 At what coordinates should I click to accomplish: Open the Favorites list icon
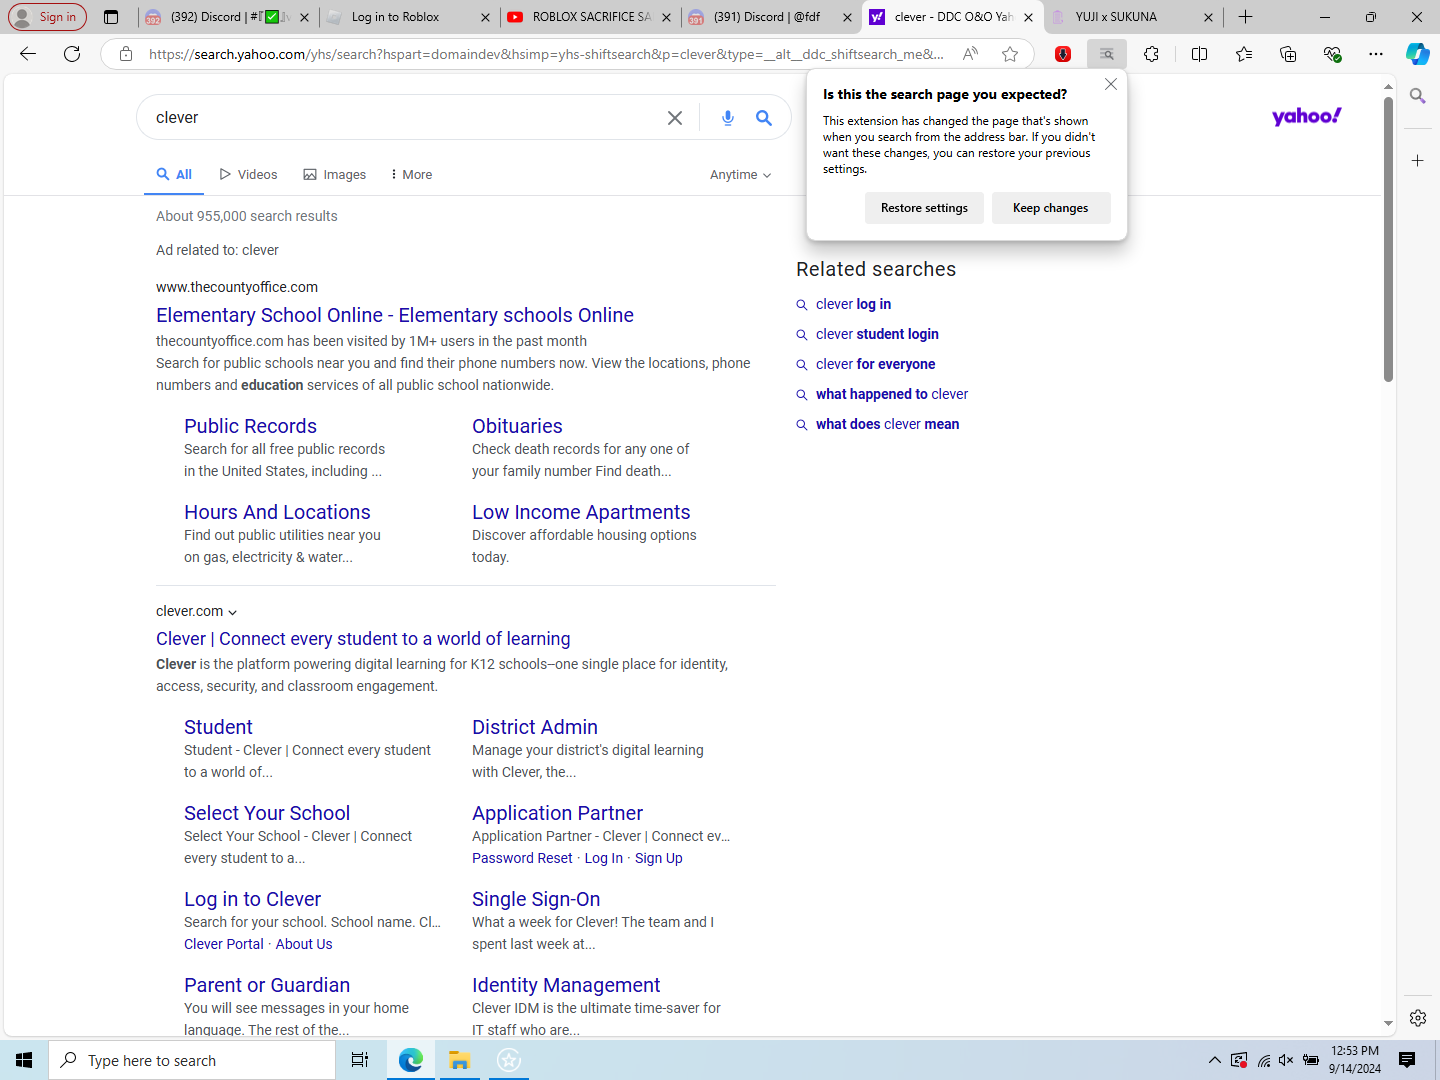click(1244, 54)
